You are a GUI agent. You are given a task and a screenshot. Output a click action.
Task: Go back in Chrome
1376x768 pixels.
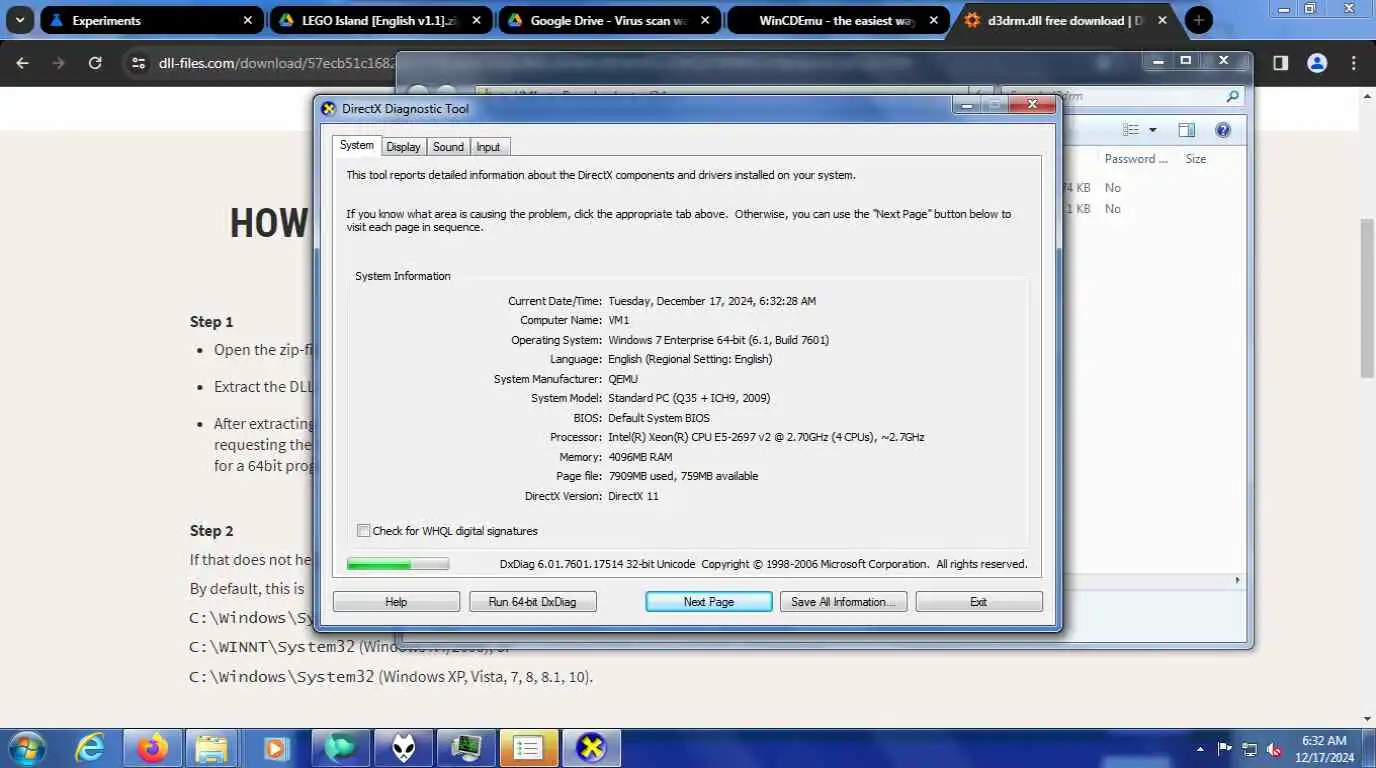click(x=23, y=63)
